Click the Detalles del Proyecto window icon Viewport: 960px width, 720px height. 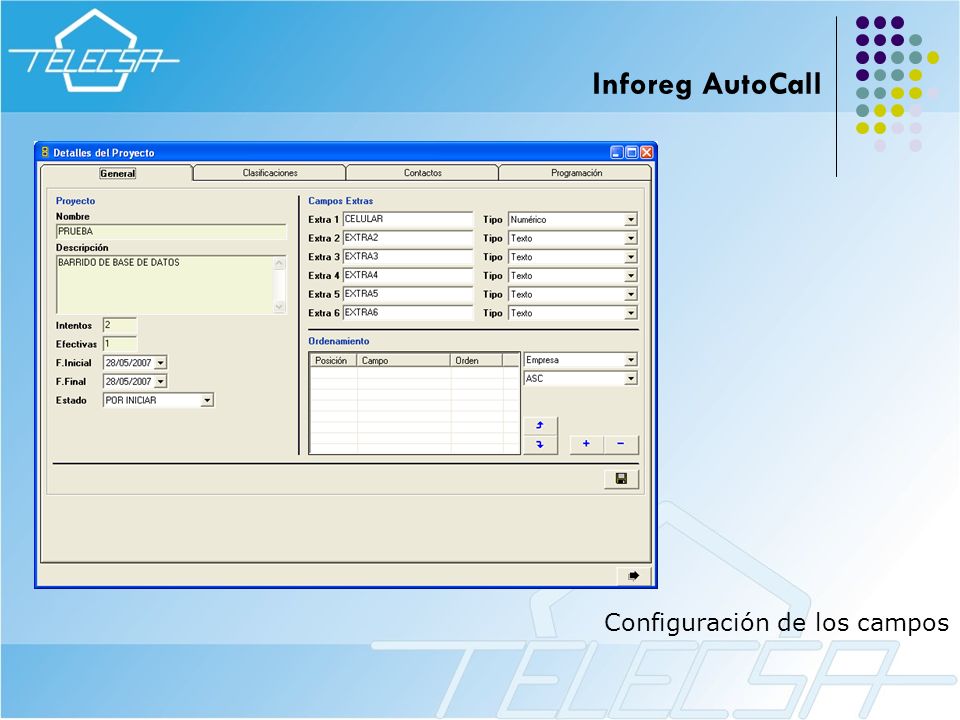45,152
